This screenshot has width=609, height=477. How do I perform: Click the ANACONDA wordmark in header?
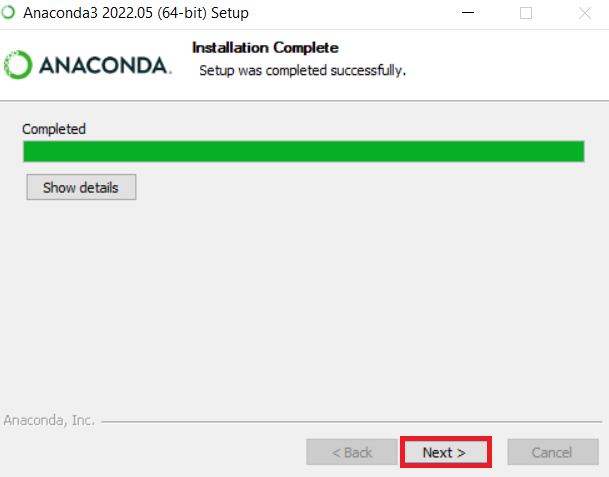click(x=105, y=65)
